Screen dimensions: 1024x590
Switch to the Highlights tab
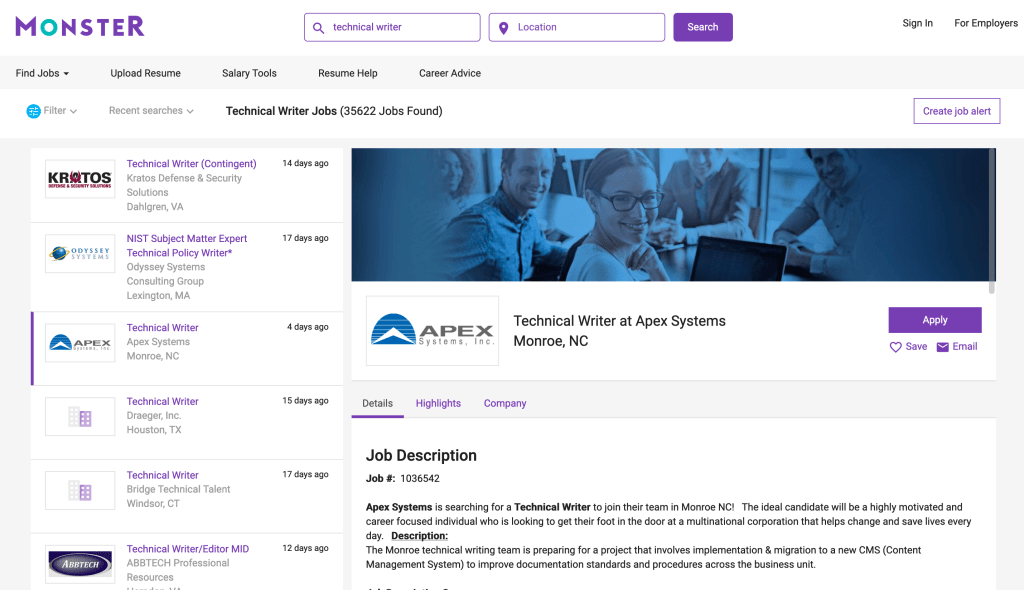click(x=438, y=403)
